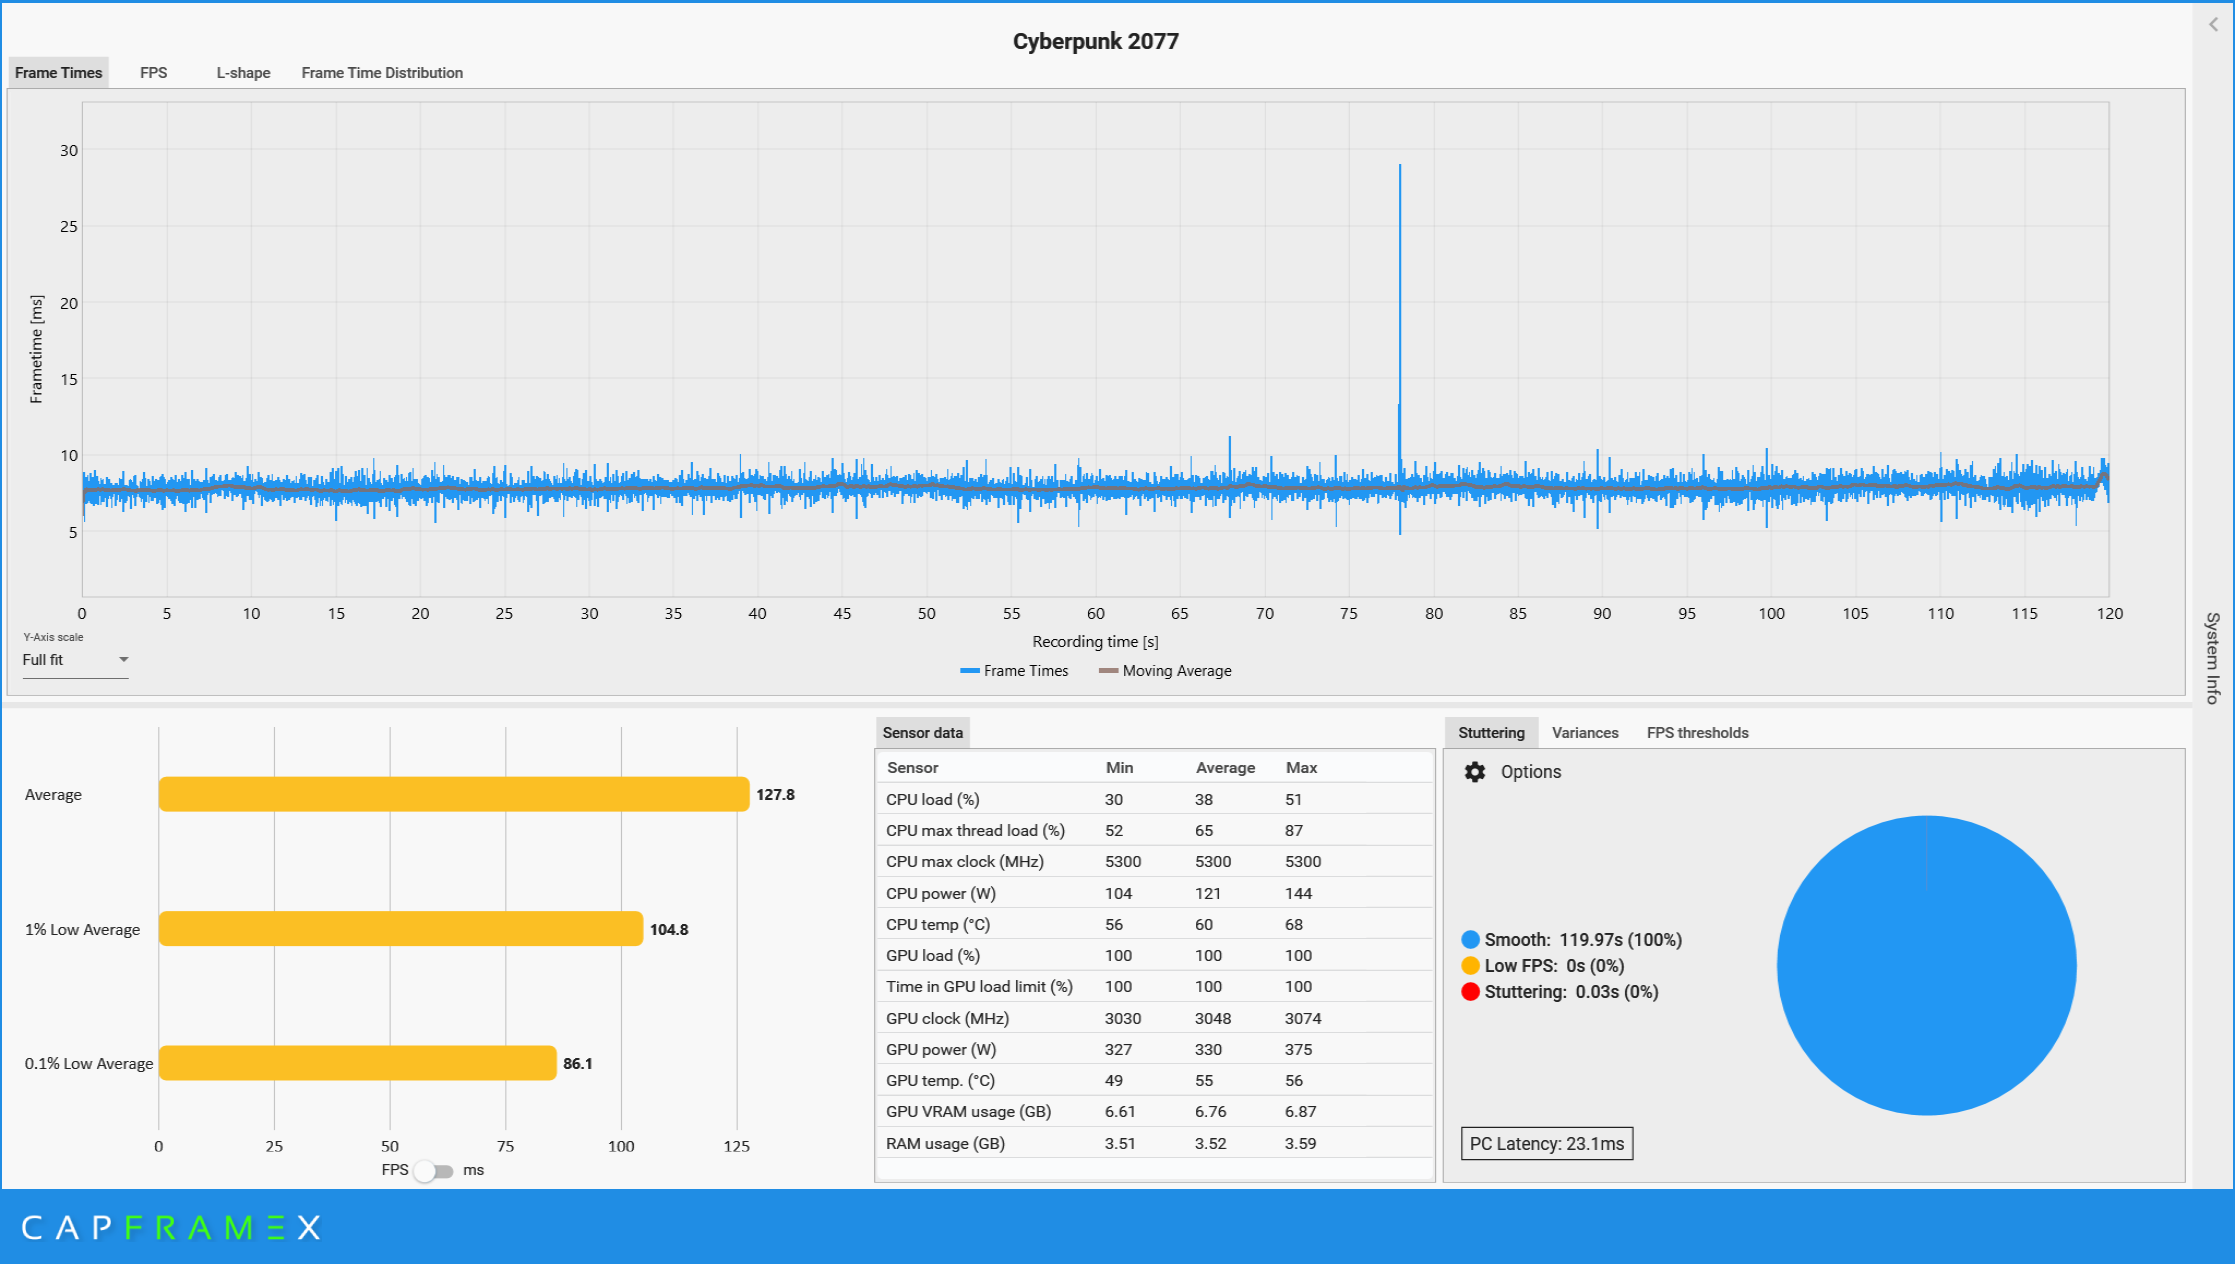Open the FPS thresholds tab
This screenshot has width=2235, height=1264.
pos(1697,733)
